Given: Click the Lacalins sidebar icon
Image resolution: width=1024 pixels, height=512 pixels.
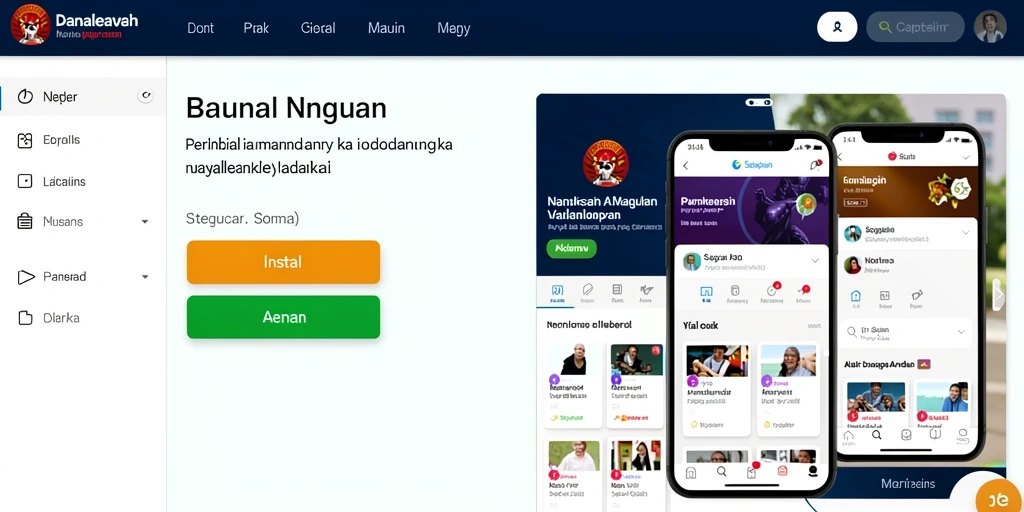Looking at the screenshot, I should pos(25,182).
